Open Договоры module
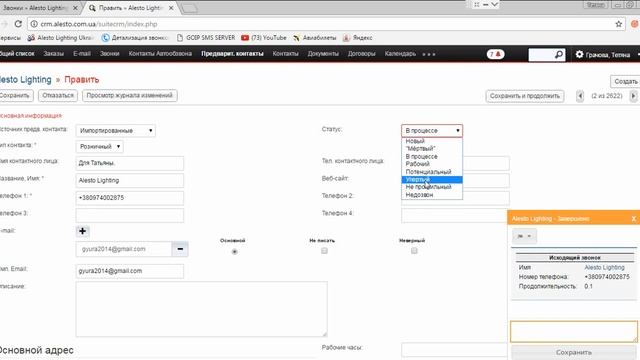The width and height of the screenshot is (640, 360). [x=362, y=54]
